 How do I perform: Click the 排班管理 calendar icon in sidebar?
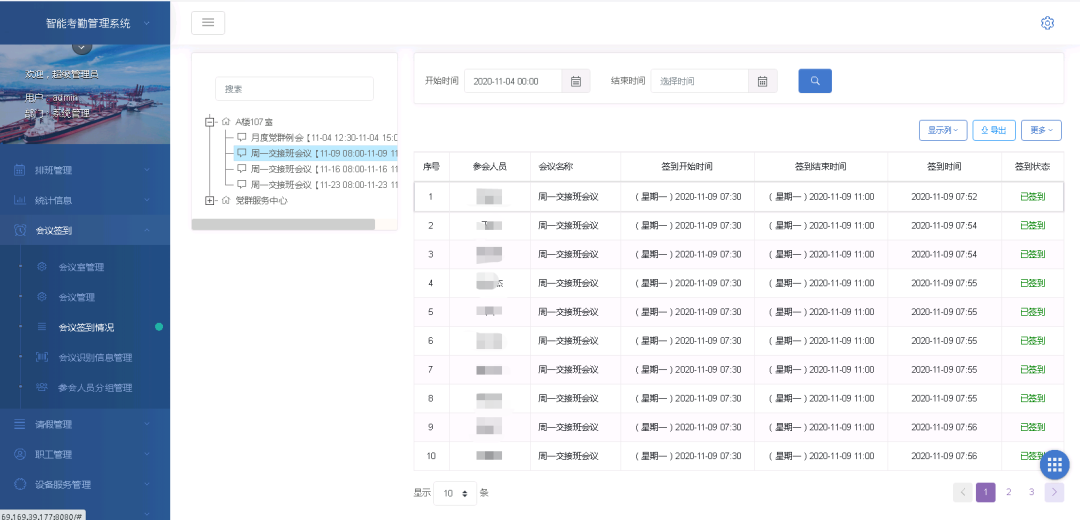[x=20, y=170]
